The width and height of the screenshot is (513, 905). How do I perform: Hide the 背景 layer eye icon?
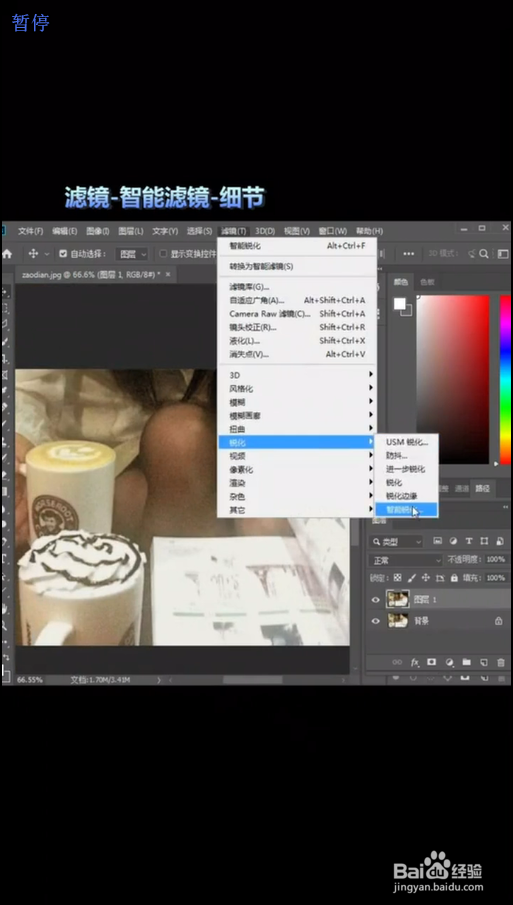coord(376,621)
